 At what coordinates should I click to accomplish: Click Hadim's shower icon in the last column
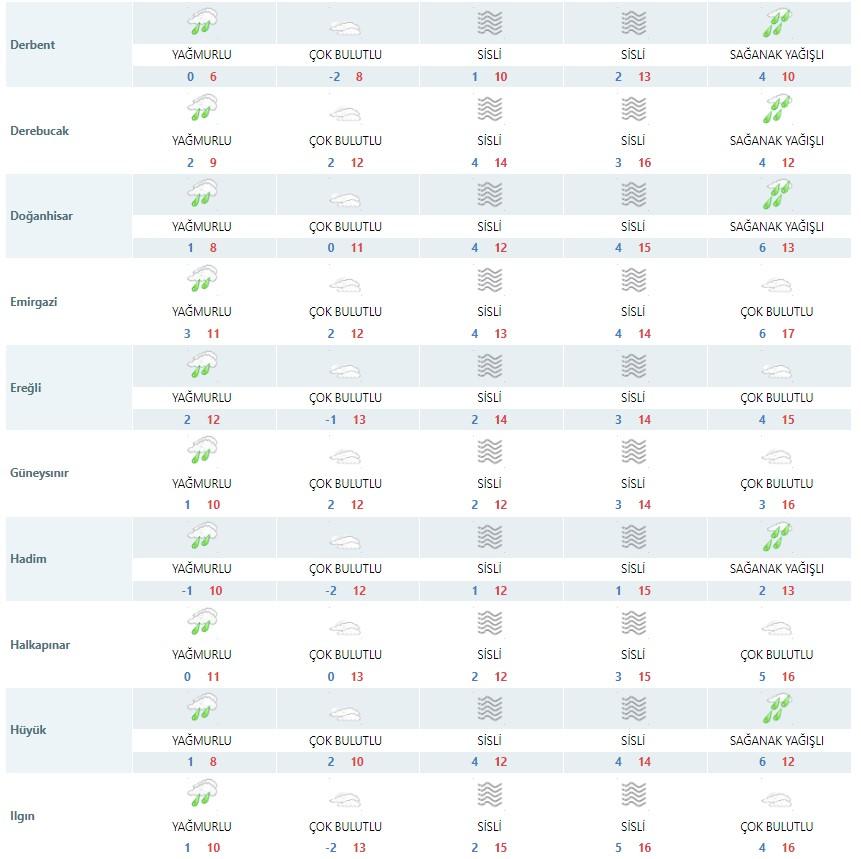click(x=777, y=537)
